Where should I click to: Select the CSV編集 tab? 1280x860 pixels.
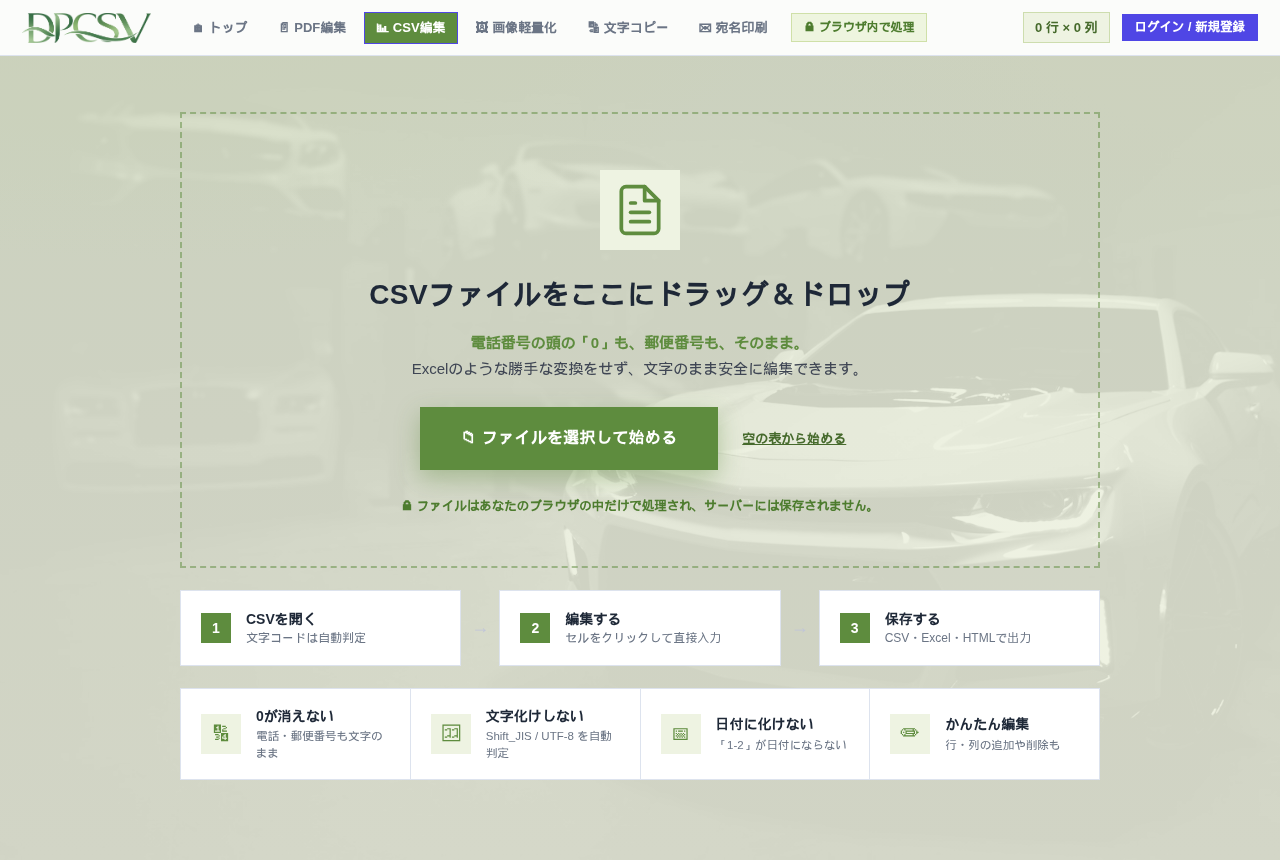(411, 28)
